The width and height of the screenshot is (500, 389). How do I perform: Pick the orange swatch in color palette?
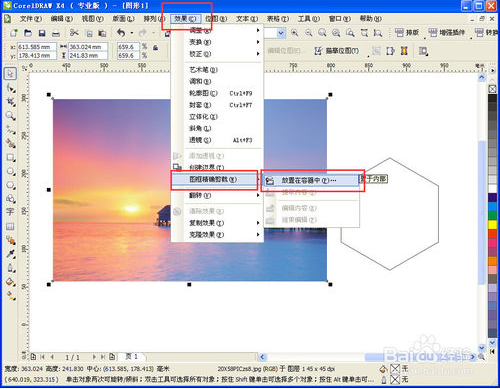(x=492, y=261)
